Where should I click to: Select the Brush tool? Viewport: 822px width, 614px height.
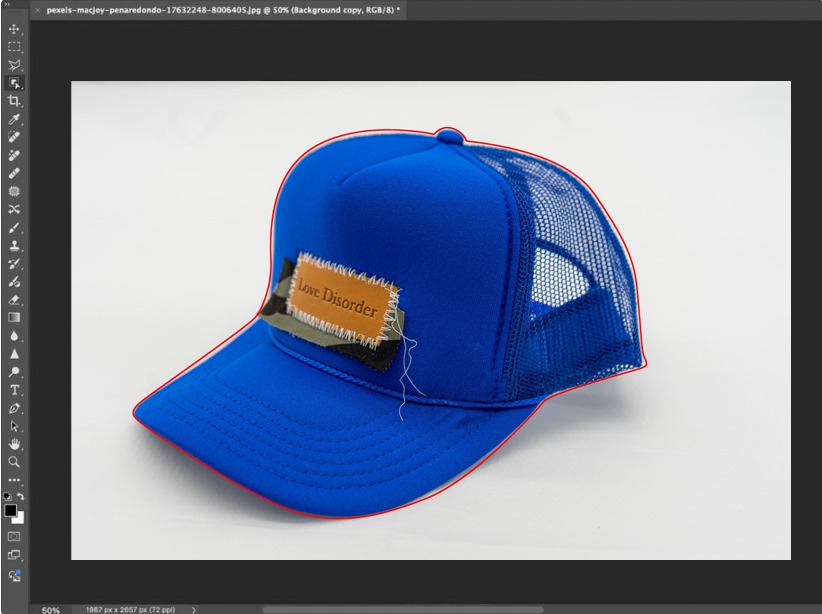[14, 227]
